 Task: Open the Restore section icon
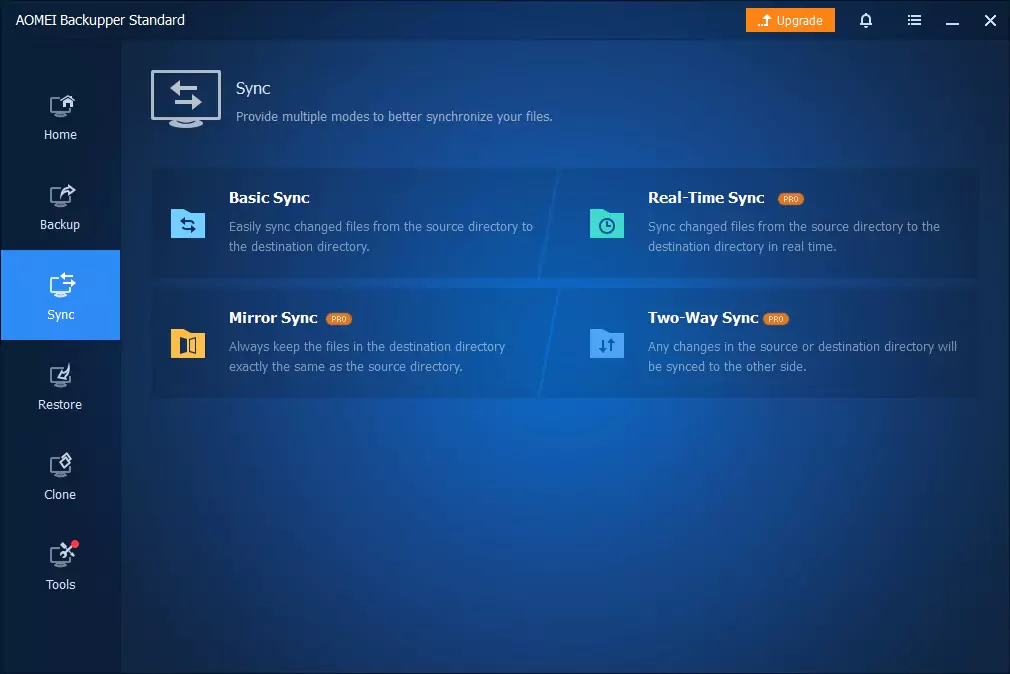[61, 376]
